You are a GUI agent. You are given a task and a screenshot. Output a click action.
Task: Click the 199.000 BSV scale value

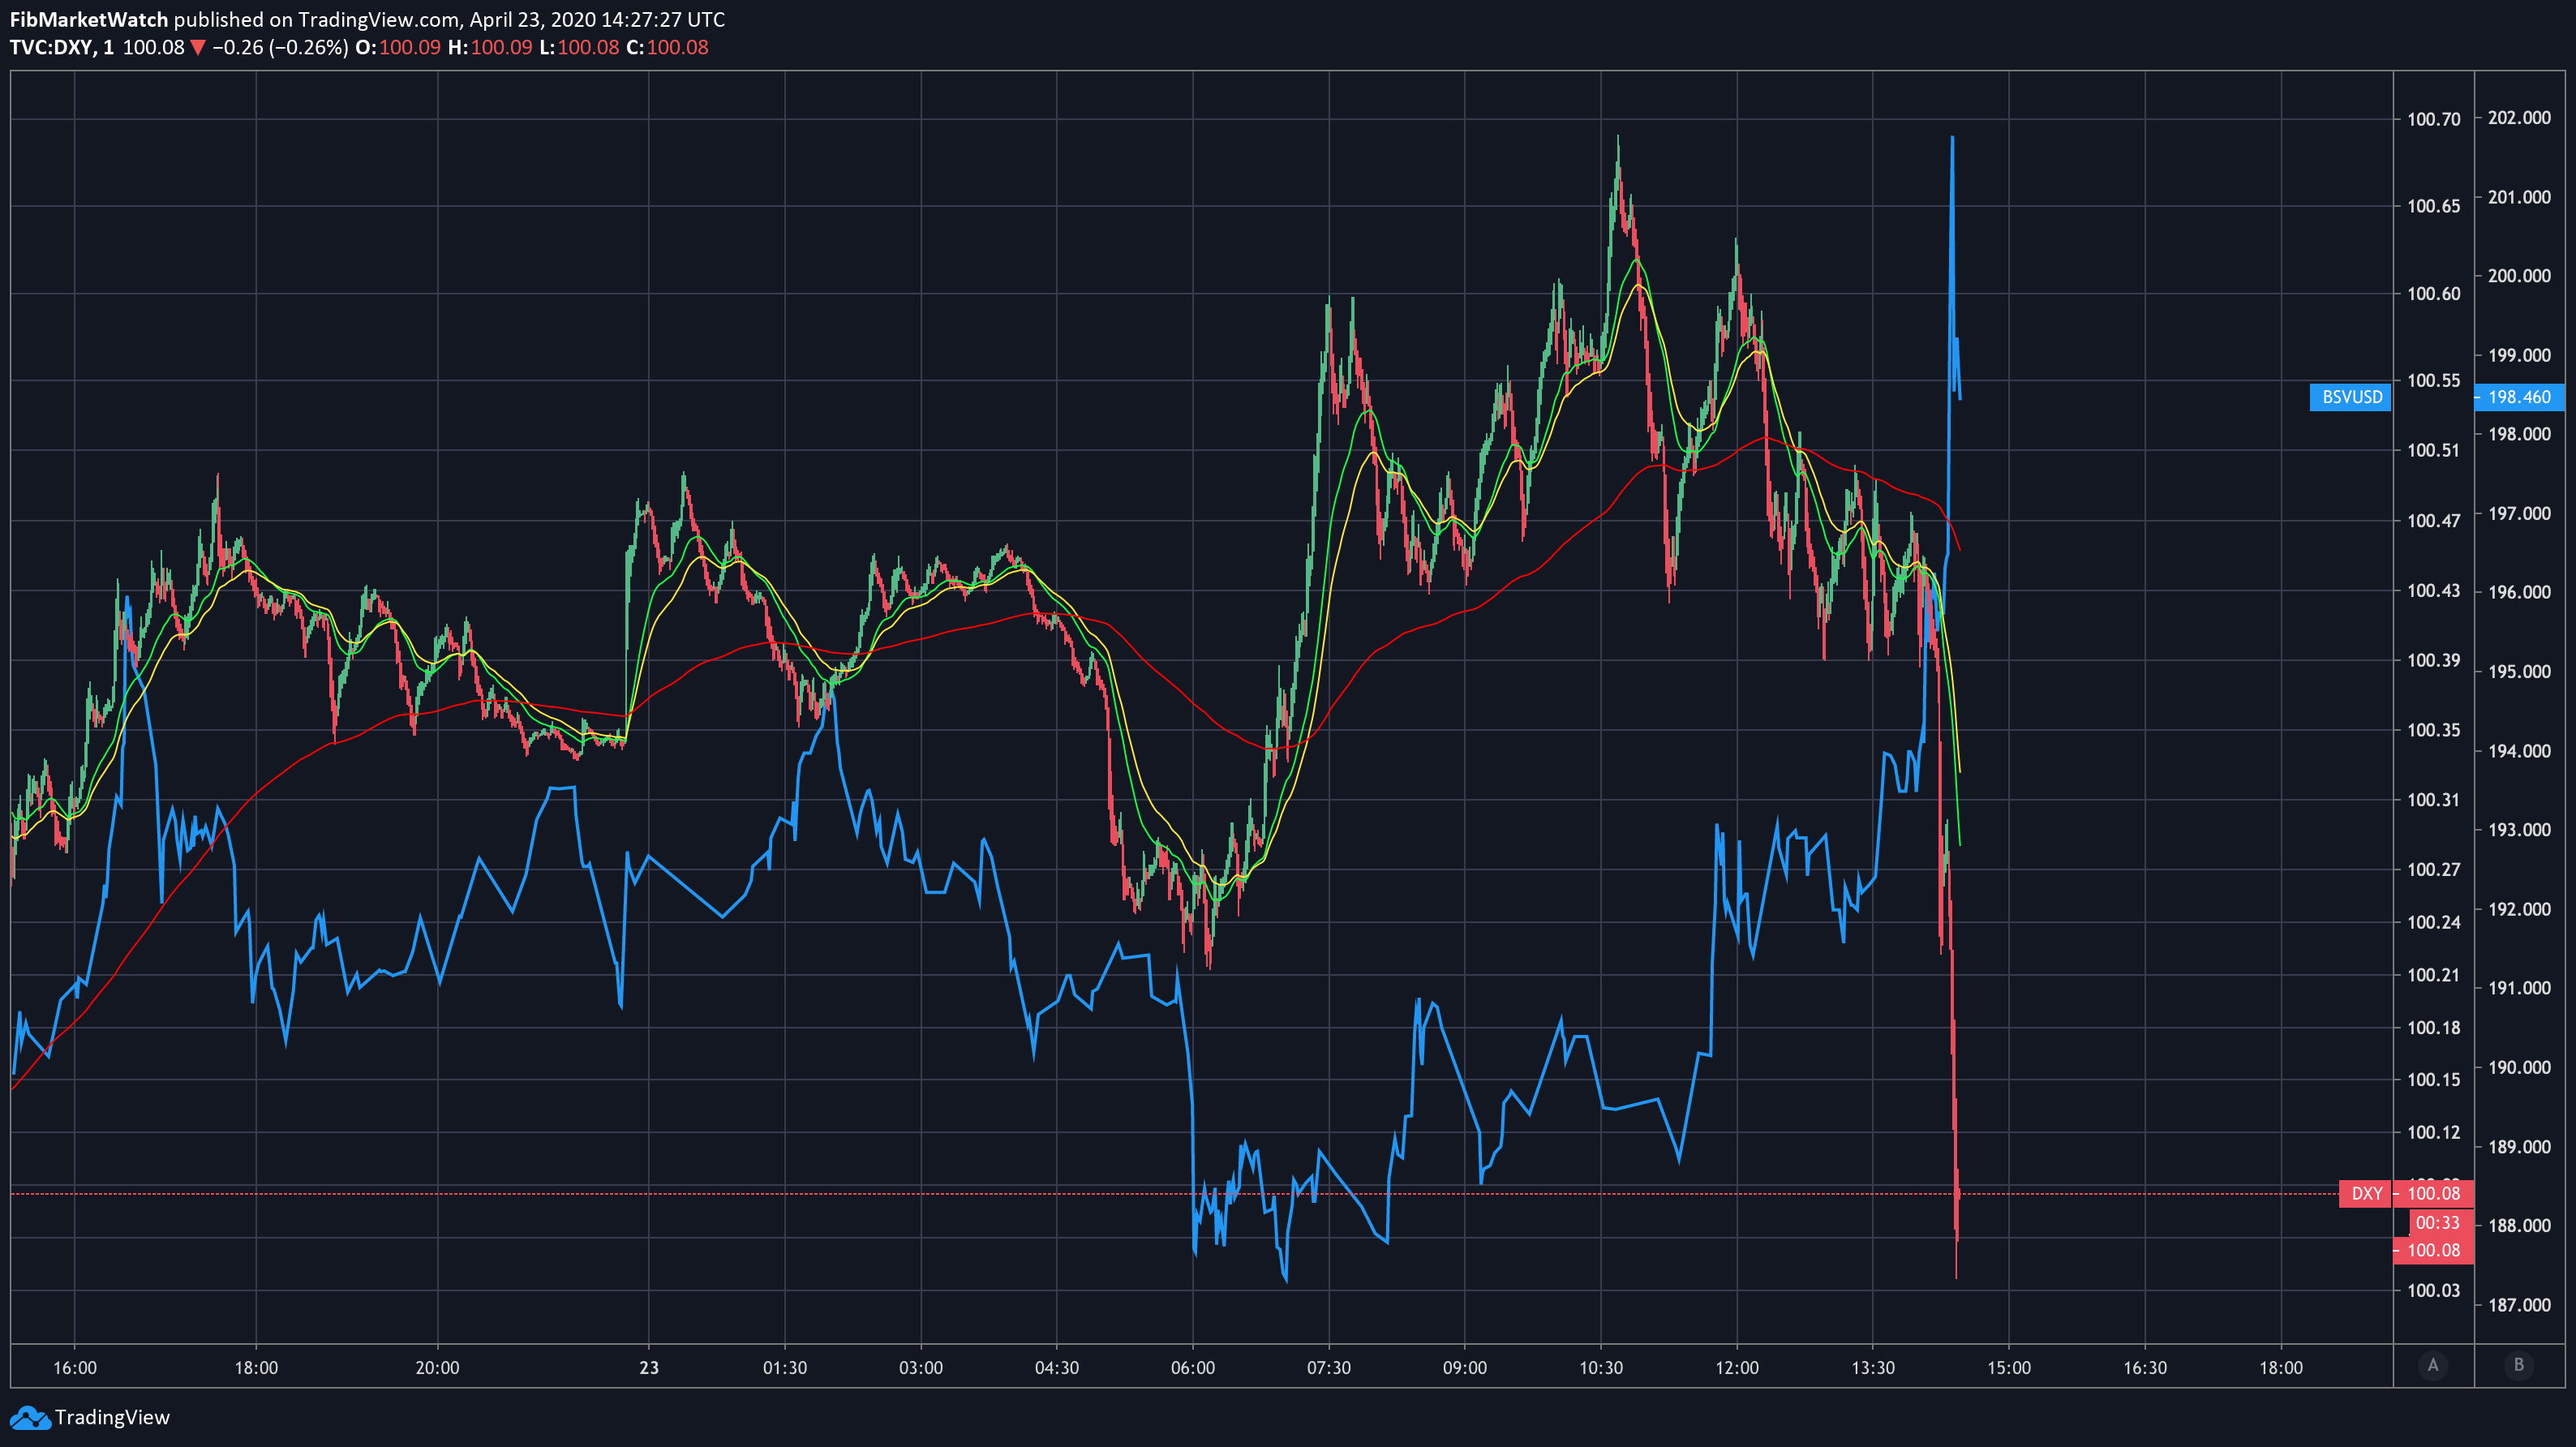[2519, 355]
